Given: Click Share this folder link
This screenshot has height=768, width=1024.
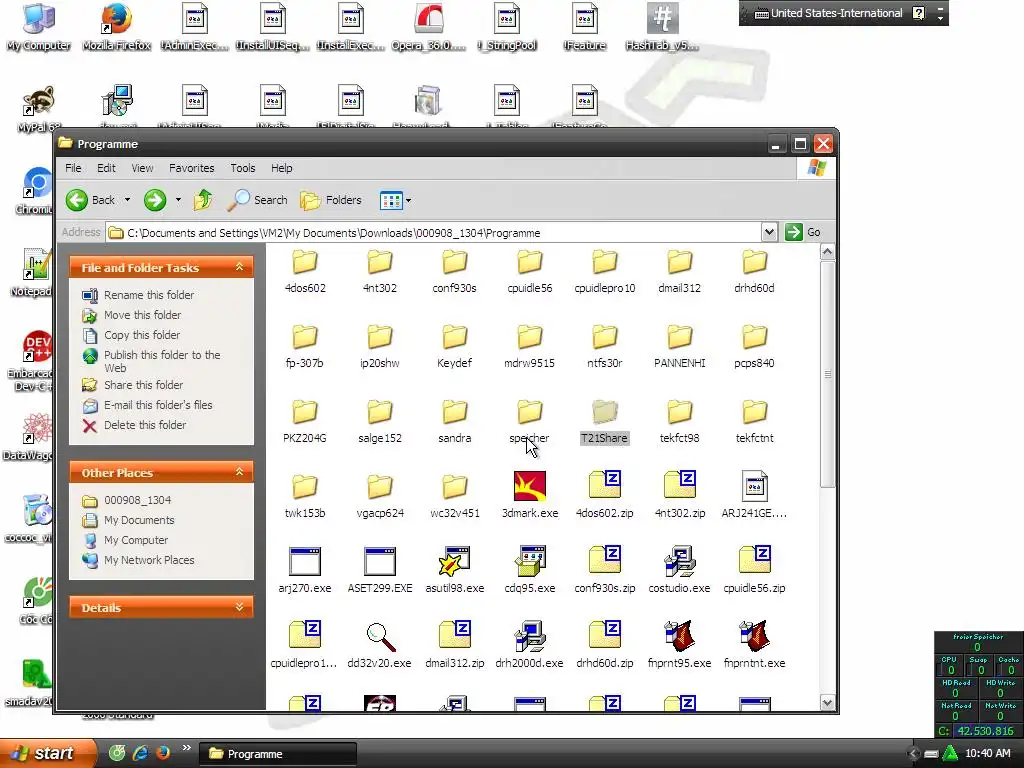Looking at the screenshot, I should [x=143, y=385].
